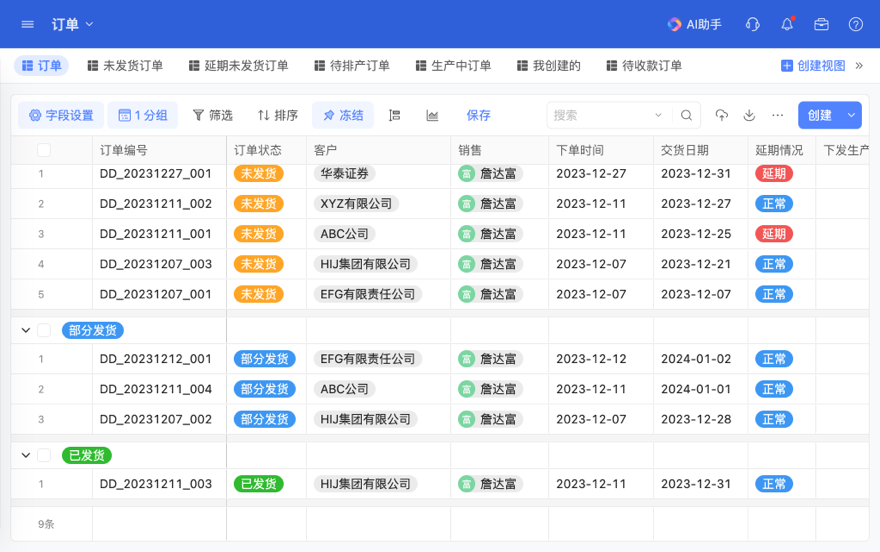
Task: Open the search field type dropdown arrow
Action: tap(658, 115)
